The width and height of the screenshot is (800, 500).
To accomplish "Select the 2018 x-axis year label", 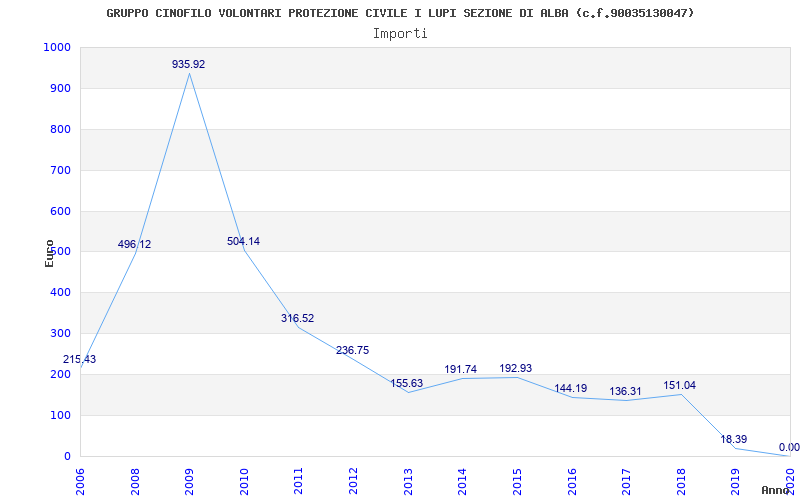I will [680, 481].
